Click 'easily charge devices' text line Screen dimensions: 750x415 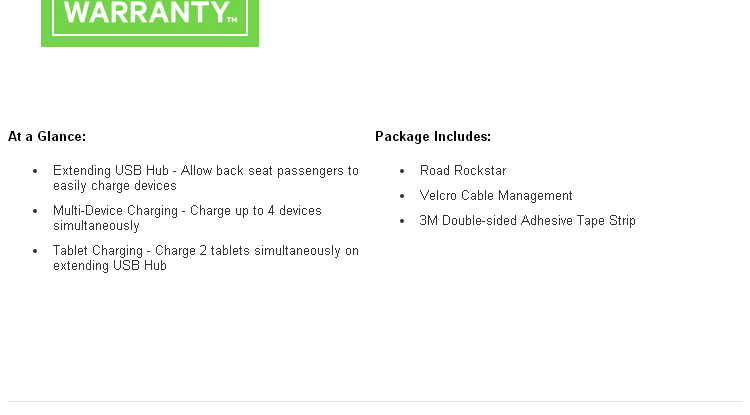pyautogui.click(x=115, y=186)
